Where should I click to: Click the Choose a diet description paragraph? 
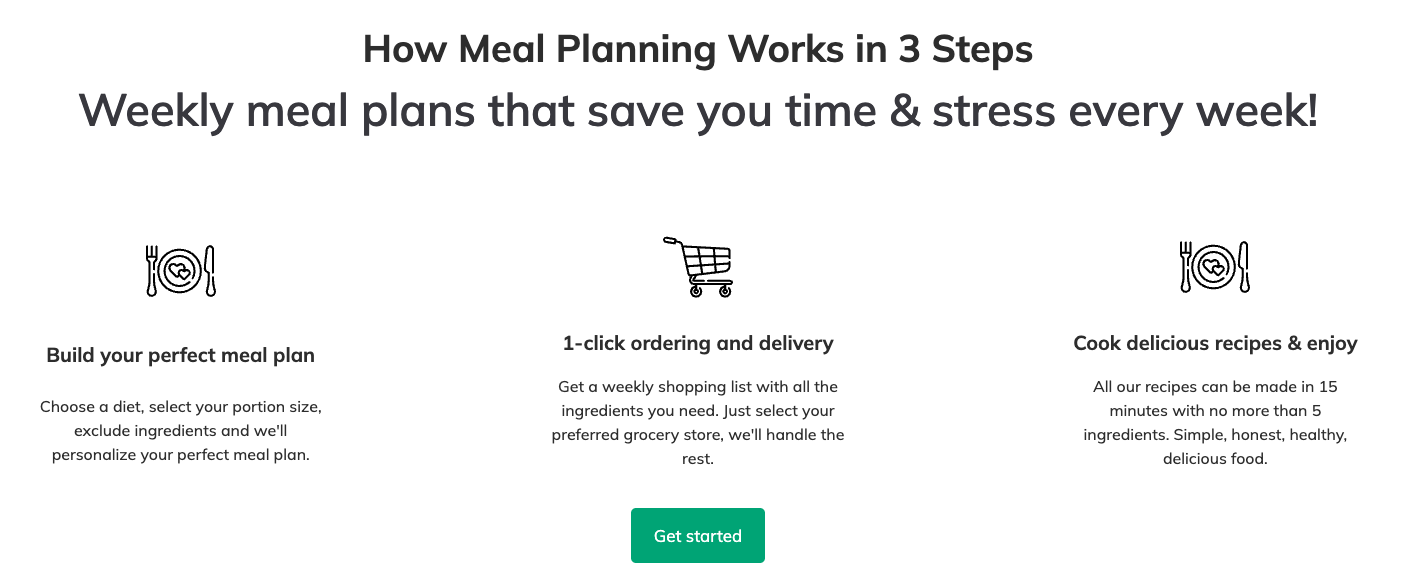181,431
